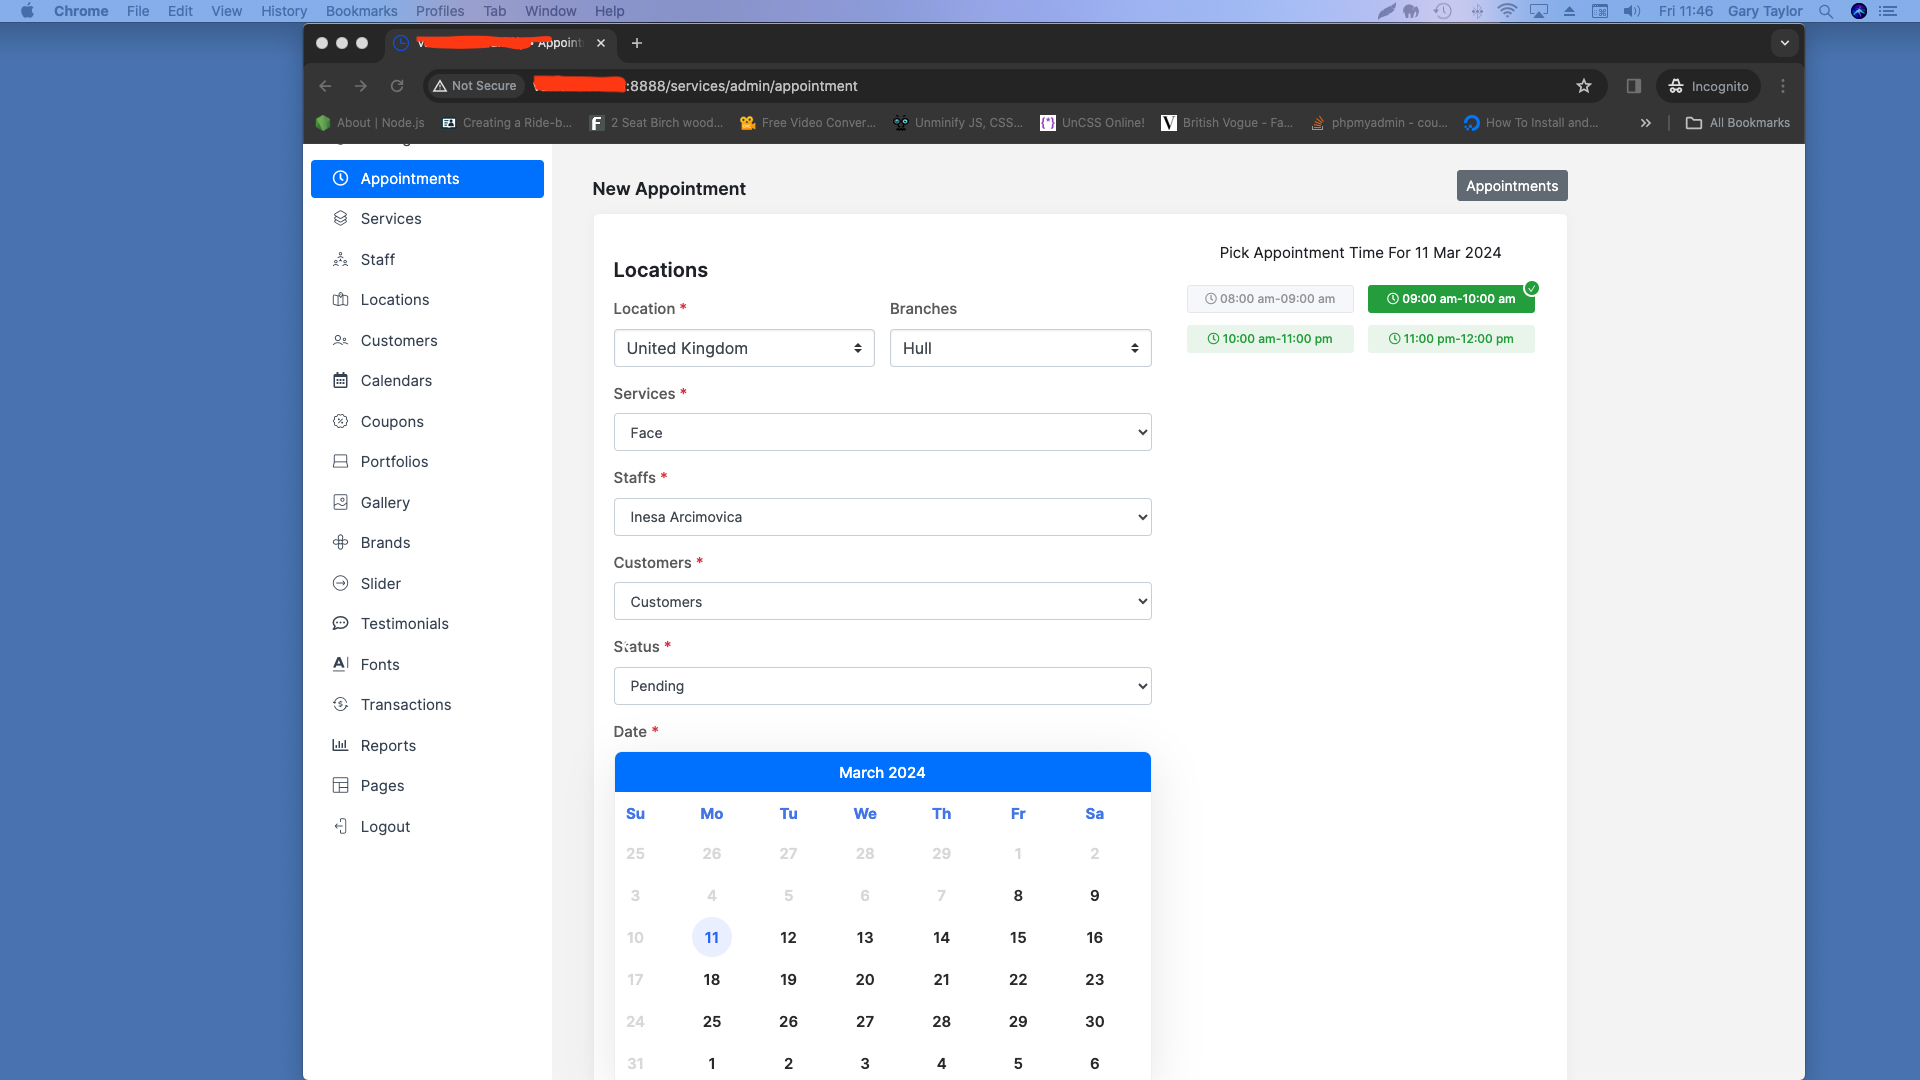Click the Logout icon
Image resolution: width=1920 pixels, height=1080 pixels.
point(340,826)
